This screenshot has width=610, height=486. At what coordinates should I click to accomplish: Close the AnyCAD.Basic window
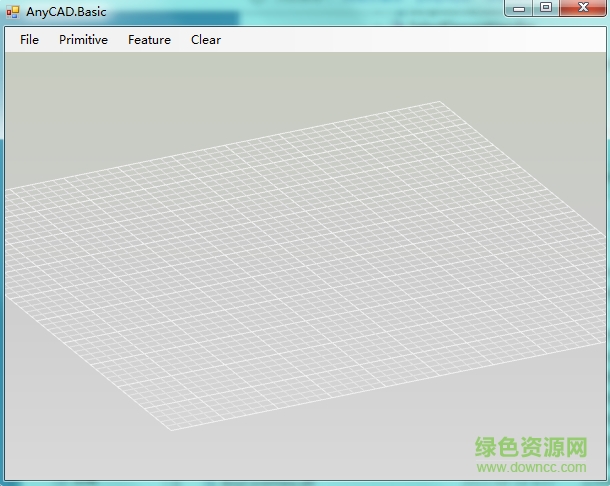pos(581,8)
